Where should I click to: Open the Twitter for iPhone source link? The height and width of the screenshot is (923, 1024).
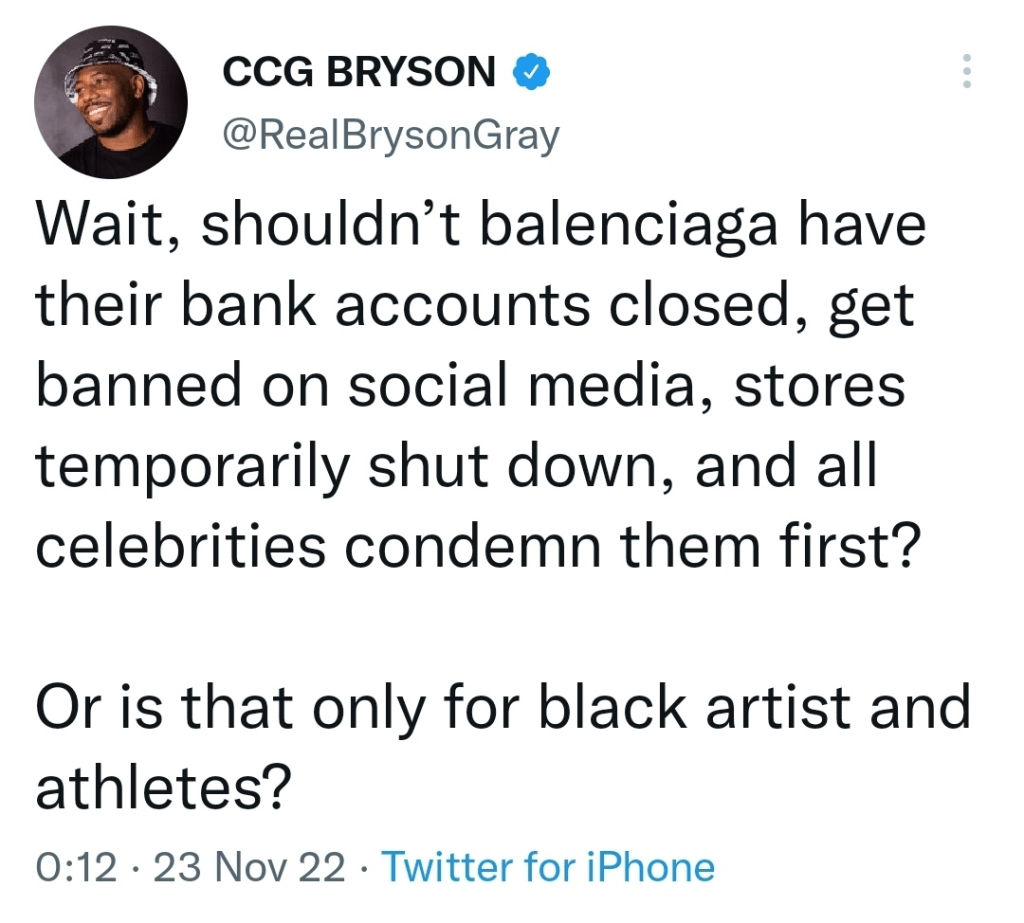549,867
